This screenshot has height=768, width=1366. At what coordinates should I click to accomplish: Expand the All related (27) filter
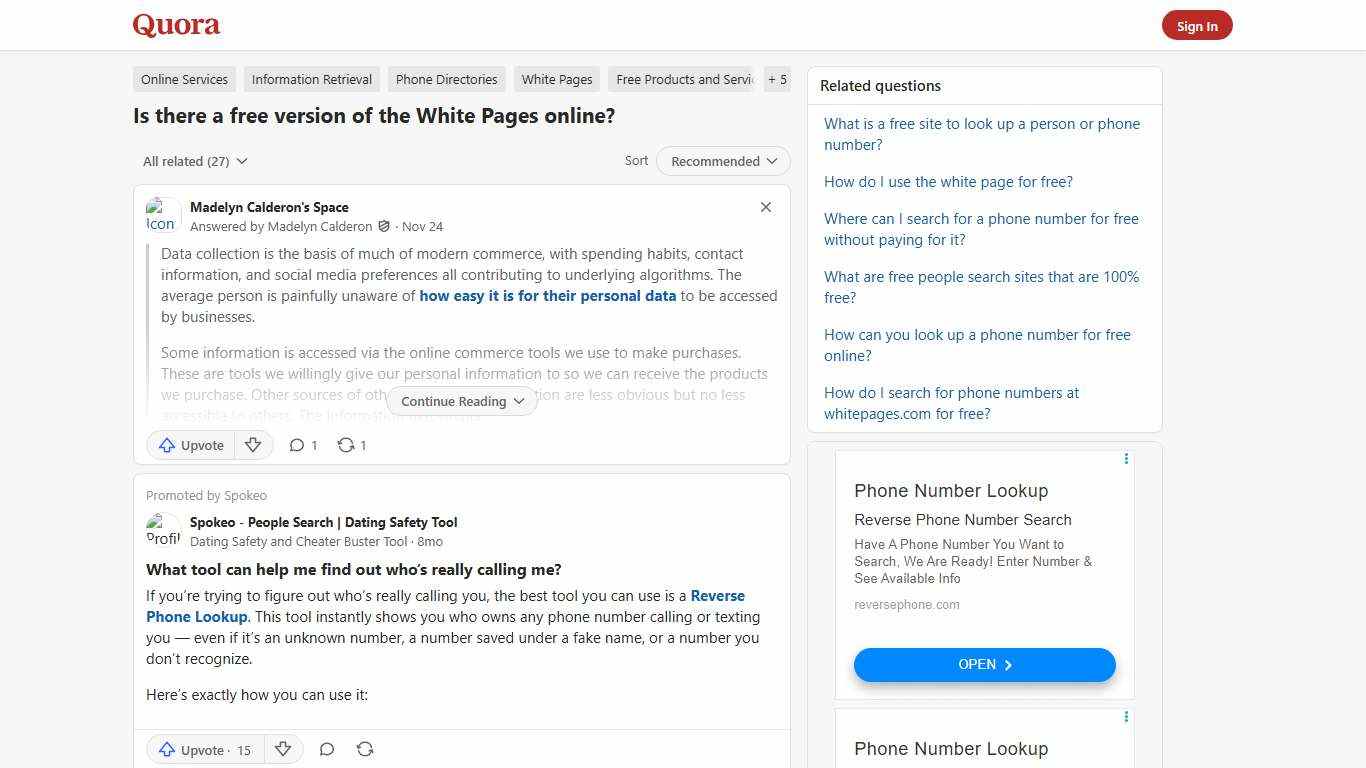pyautogui.click(x=195, y=161)
